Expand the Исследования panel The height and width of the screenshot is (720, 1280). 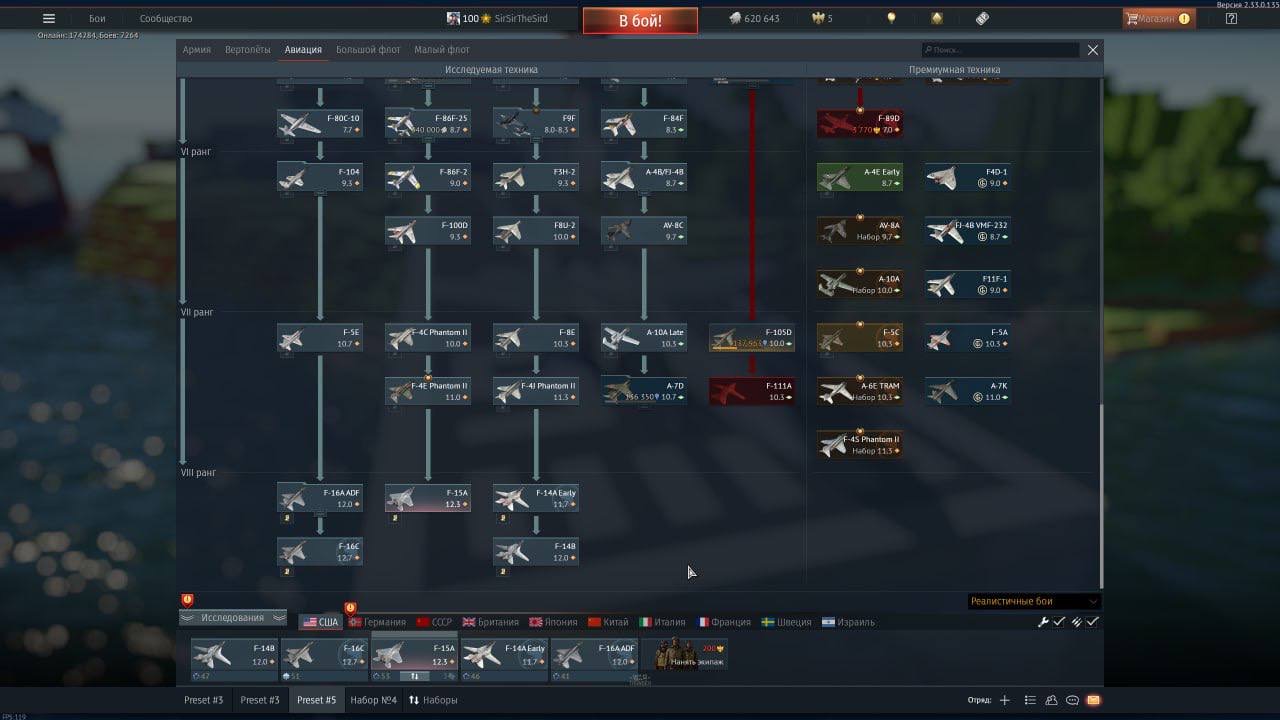[233, 618]
